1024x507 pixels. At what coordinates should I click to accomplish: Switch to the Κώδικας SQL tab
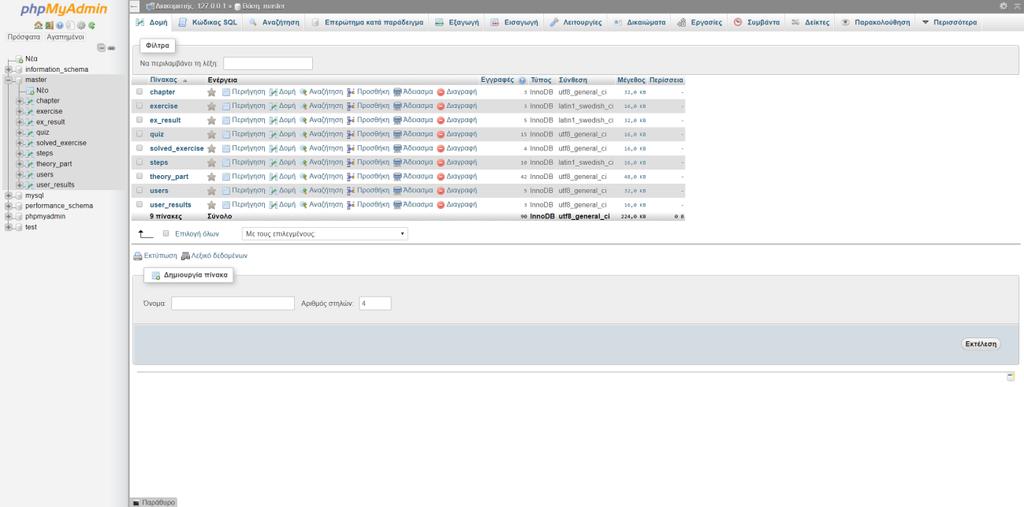(x=208, y=22)
